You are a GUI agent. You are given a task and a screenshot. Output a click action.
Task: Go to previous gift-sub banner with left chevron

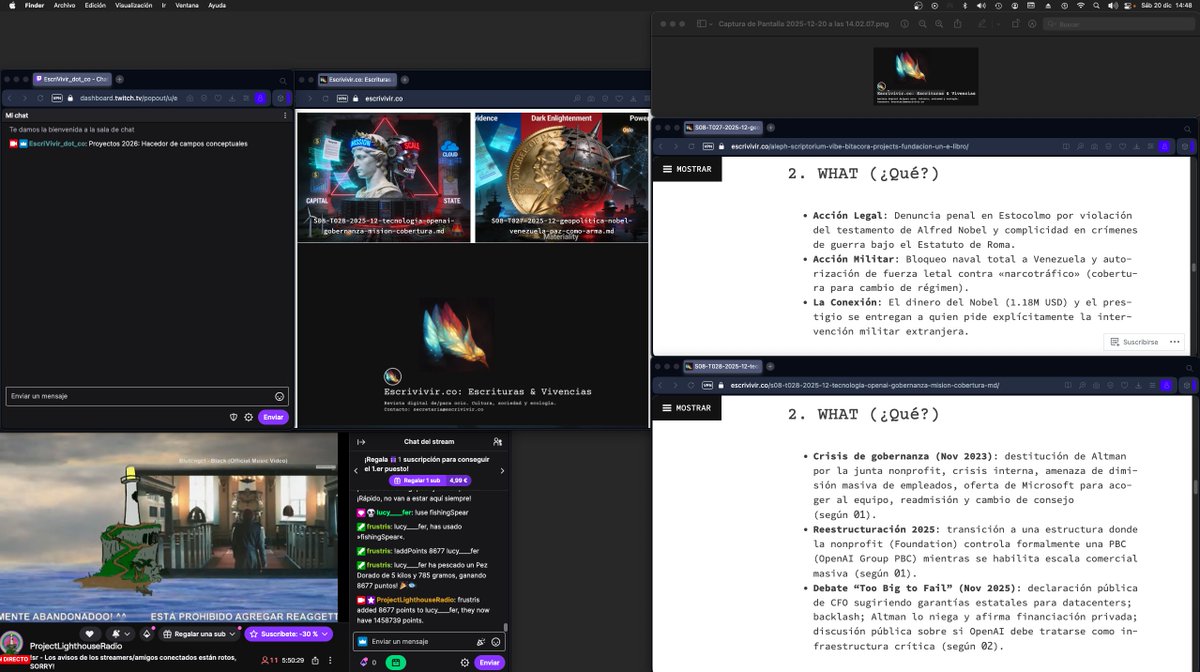356,471
